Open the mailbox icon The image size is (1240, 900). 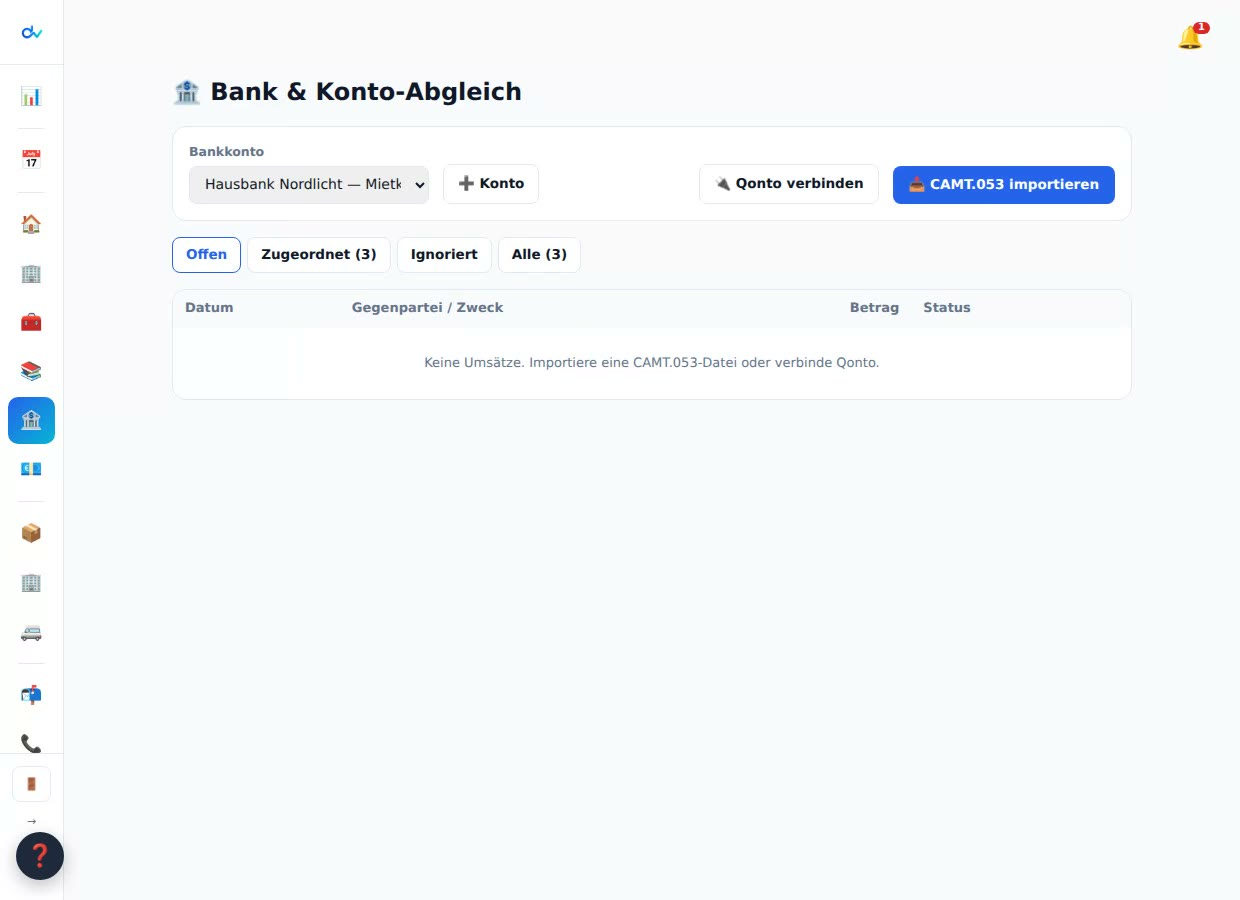coord(31,695)
